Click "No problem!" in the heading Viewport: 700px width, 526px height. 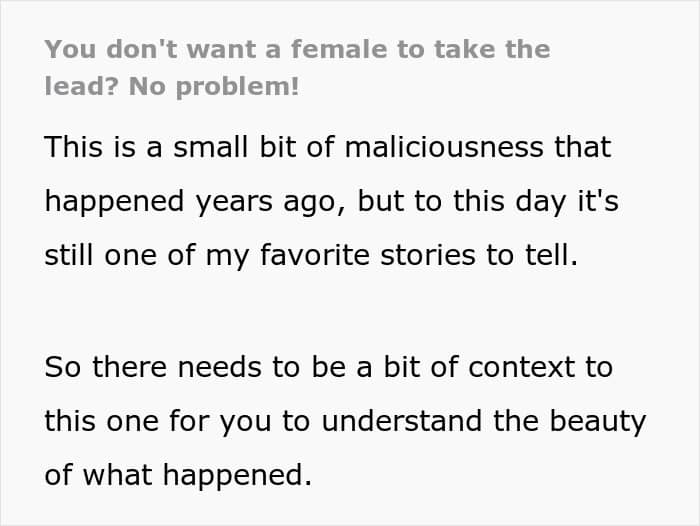214,87
